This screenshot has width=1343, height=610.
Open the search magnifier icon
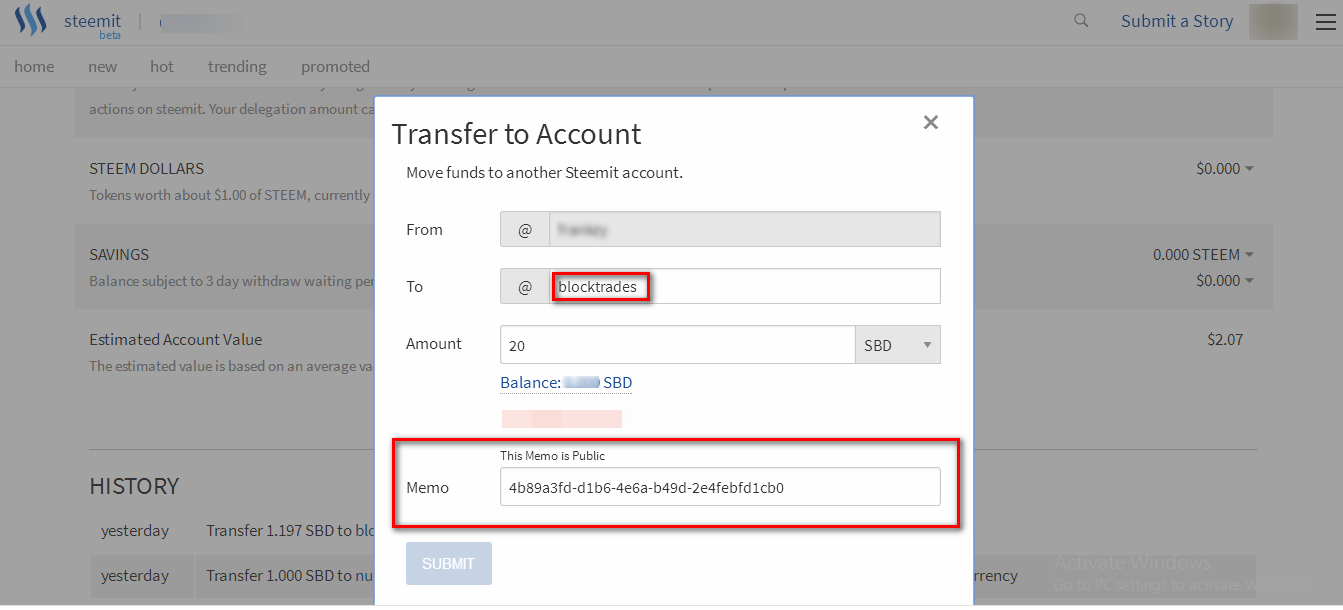(x=1081, y=20)
